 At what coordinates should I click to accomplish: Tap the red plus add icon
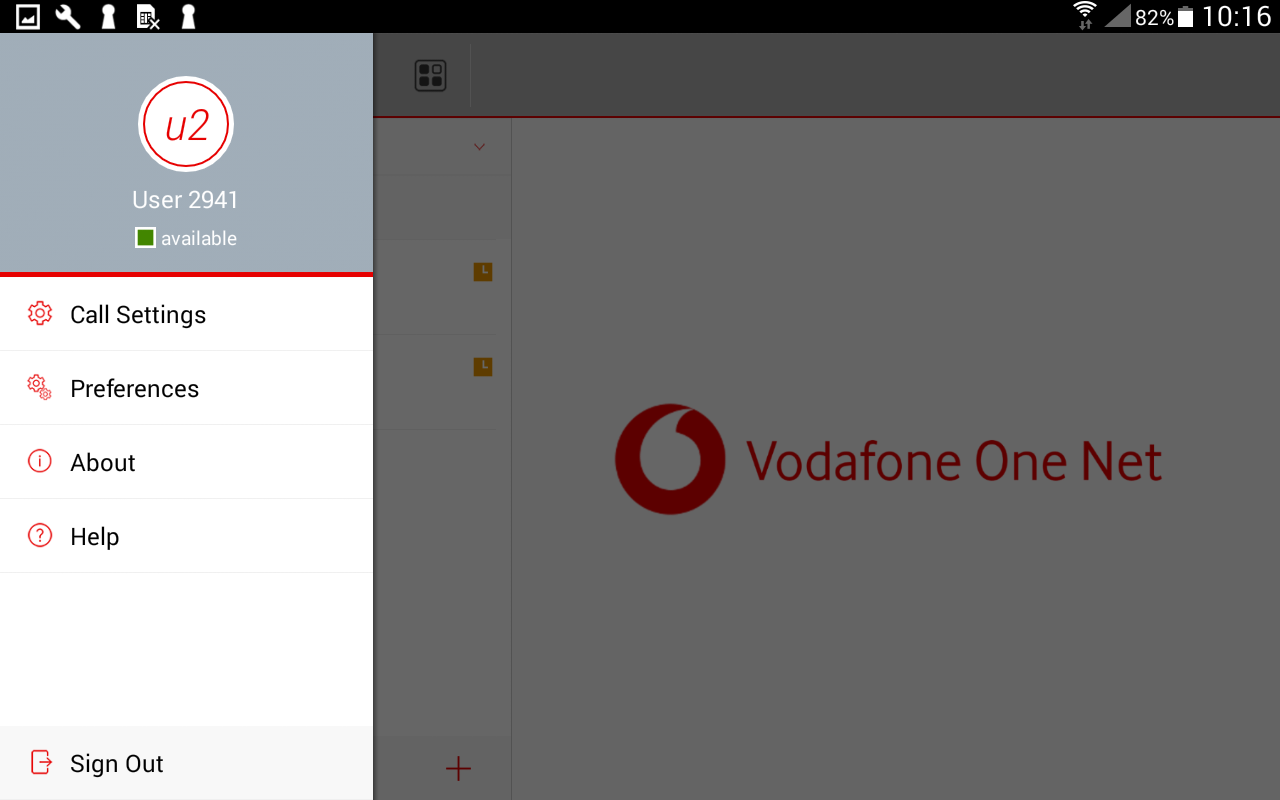pyautogui.click(x=458, y=768)
